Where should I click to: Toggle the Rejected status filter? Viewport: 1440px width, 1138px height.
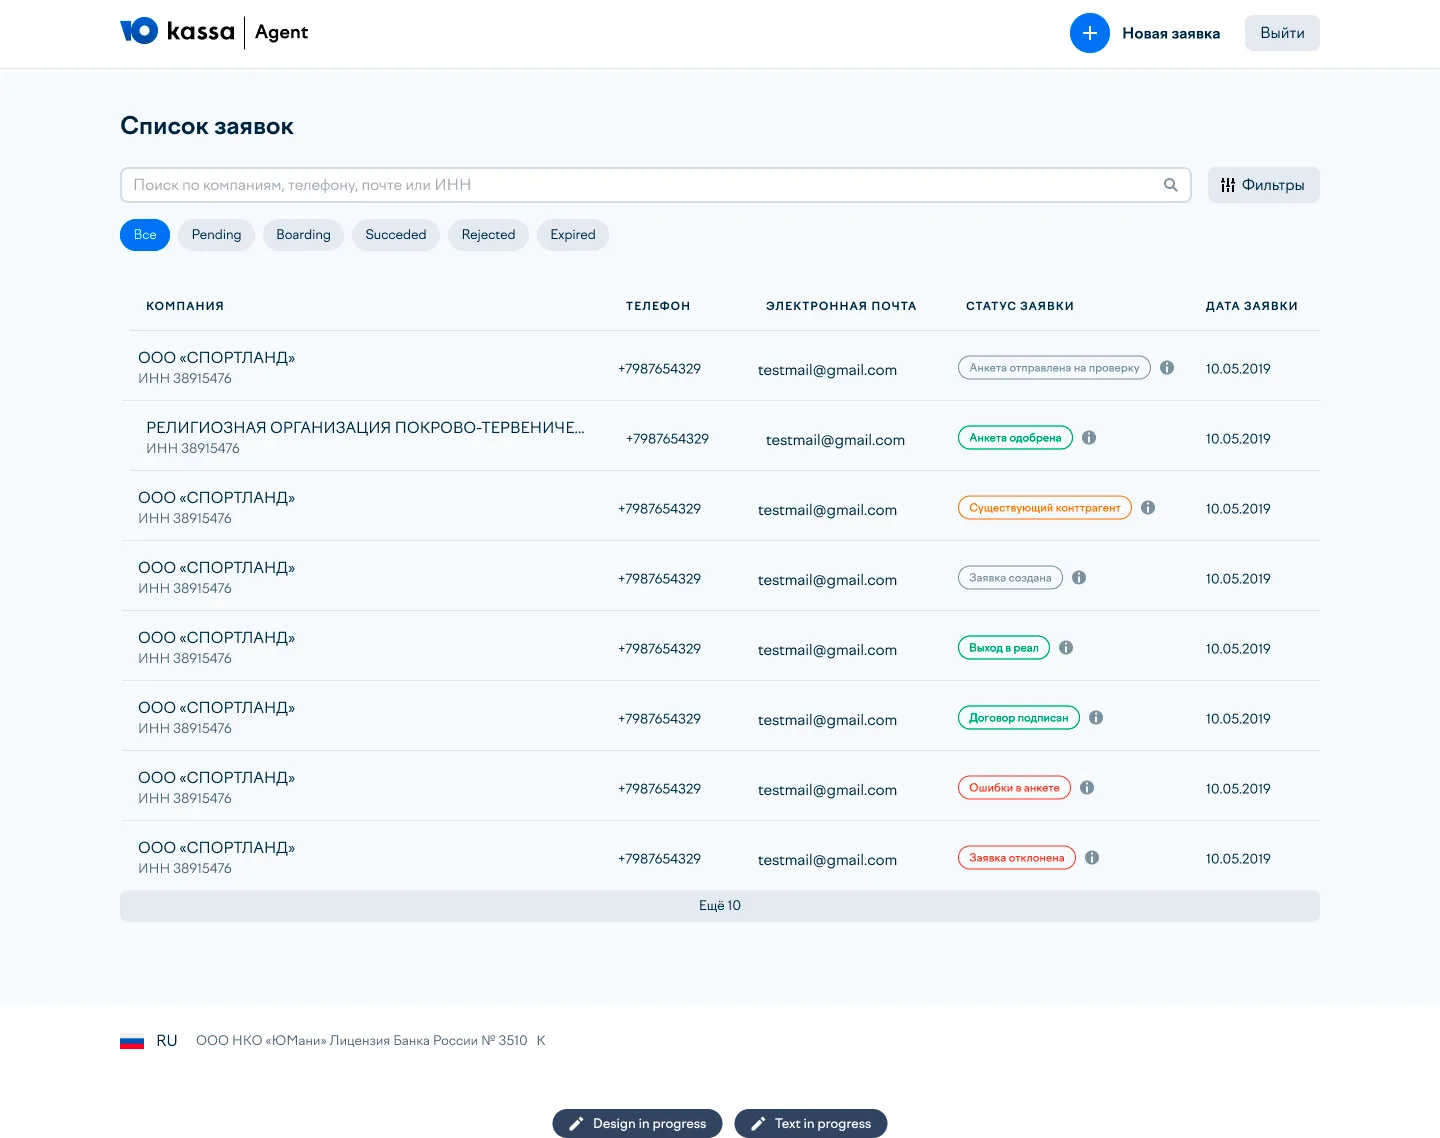488,235
